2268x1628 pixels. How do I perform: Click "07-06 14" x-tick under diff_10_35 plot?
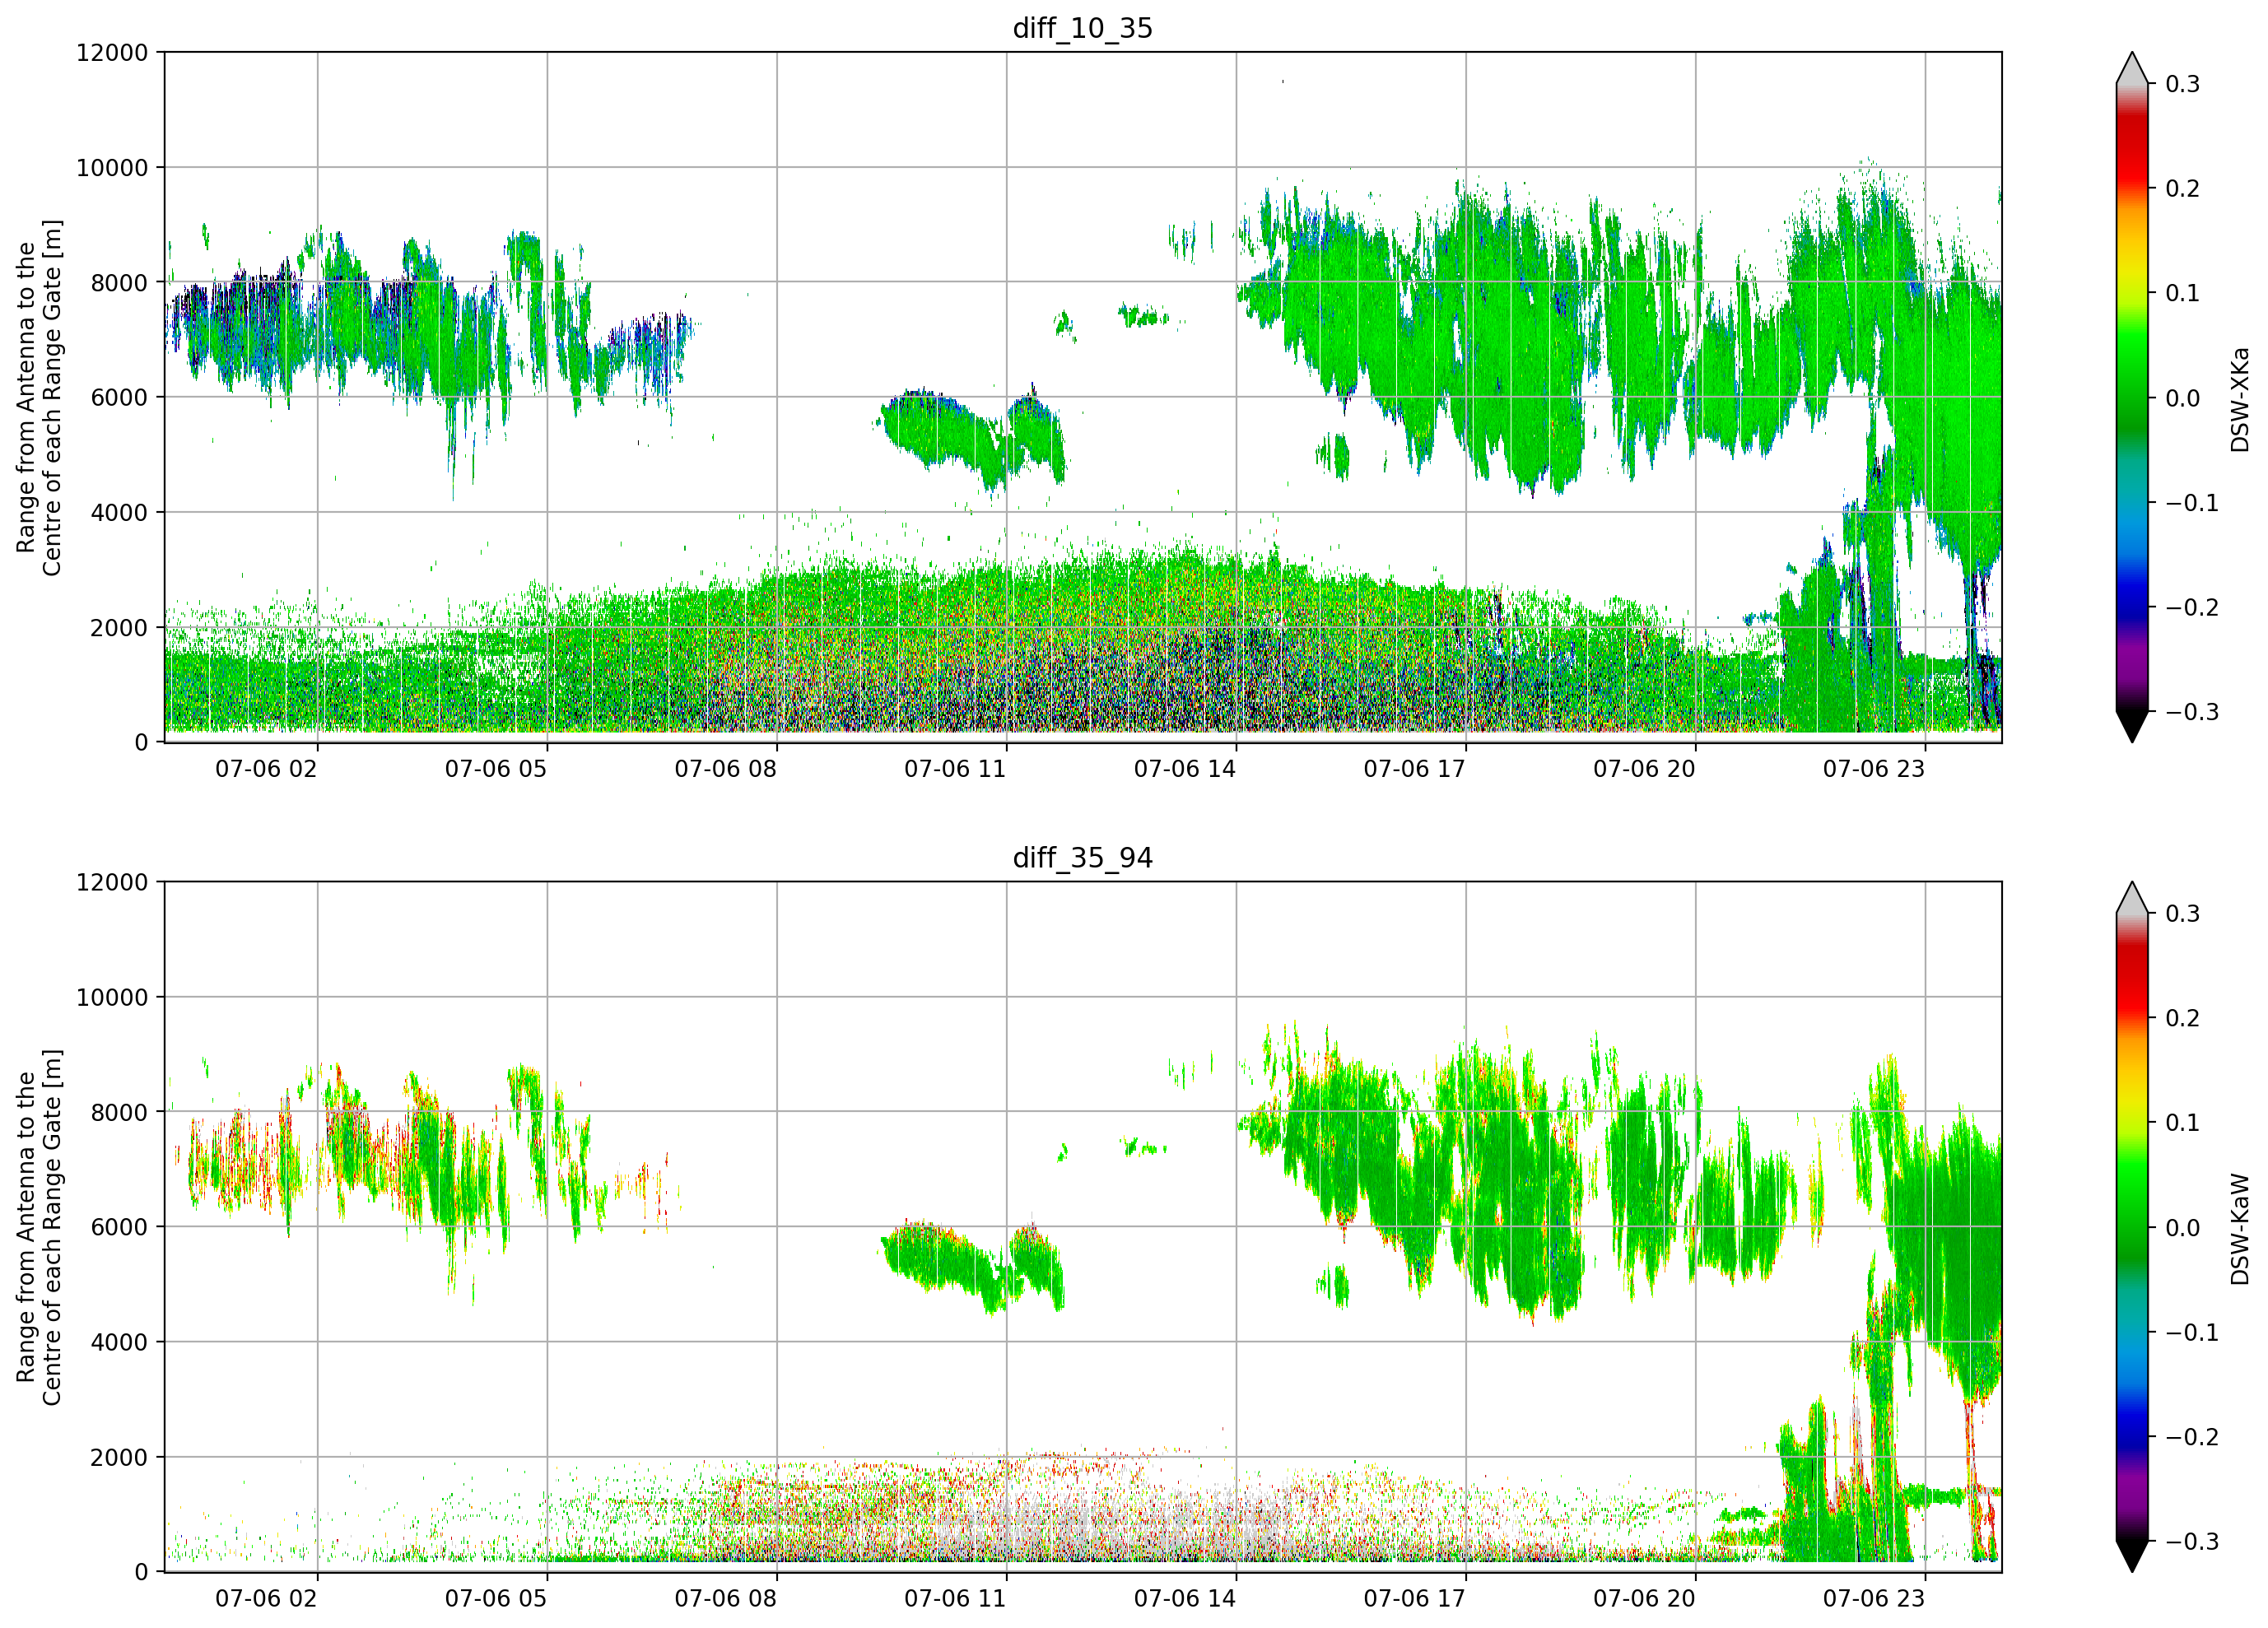pyautogui.click(x=1185, y=769)
